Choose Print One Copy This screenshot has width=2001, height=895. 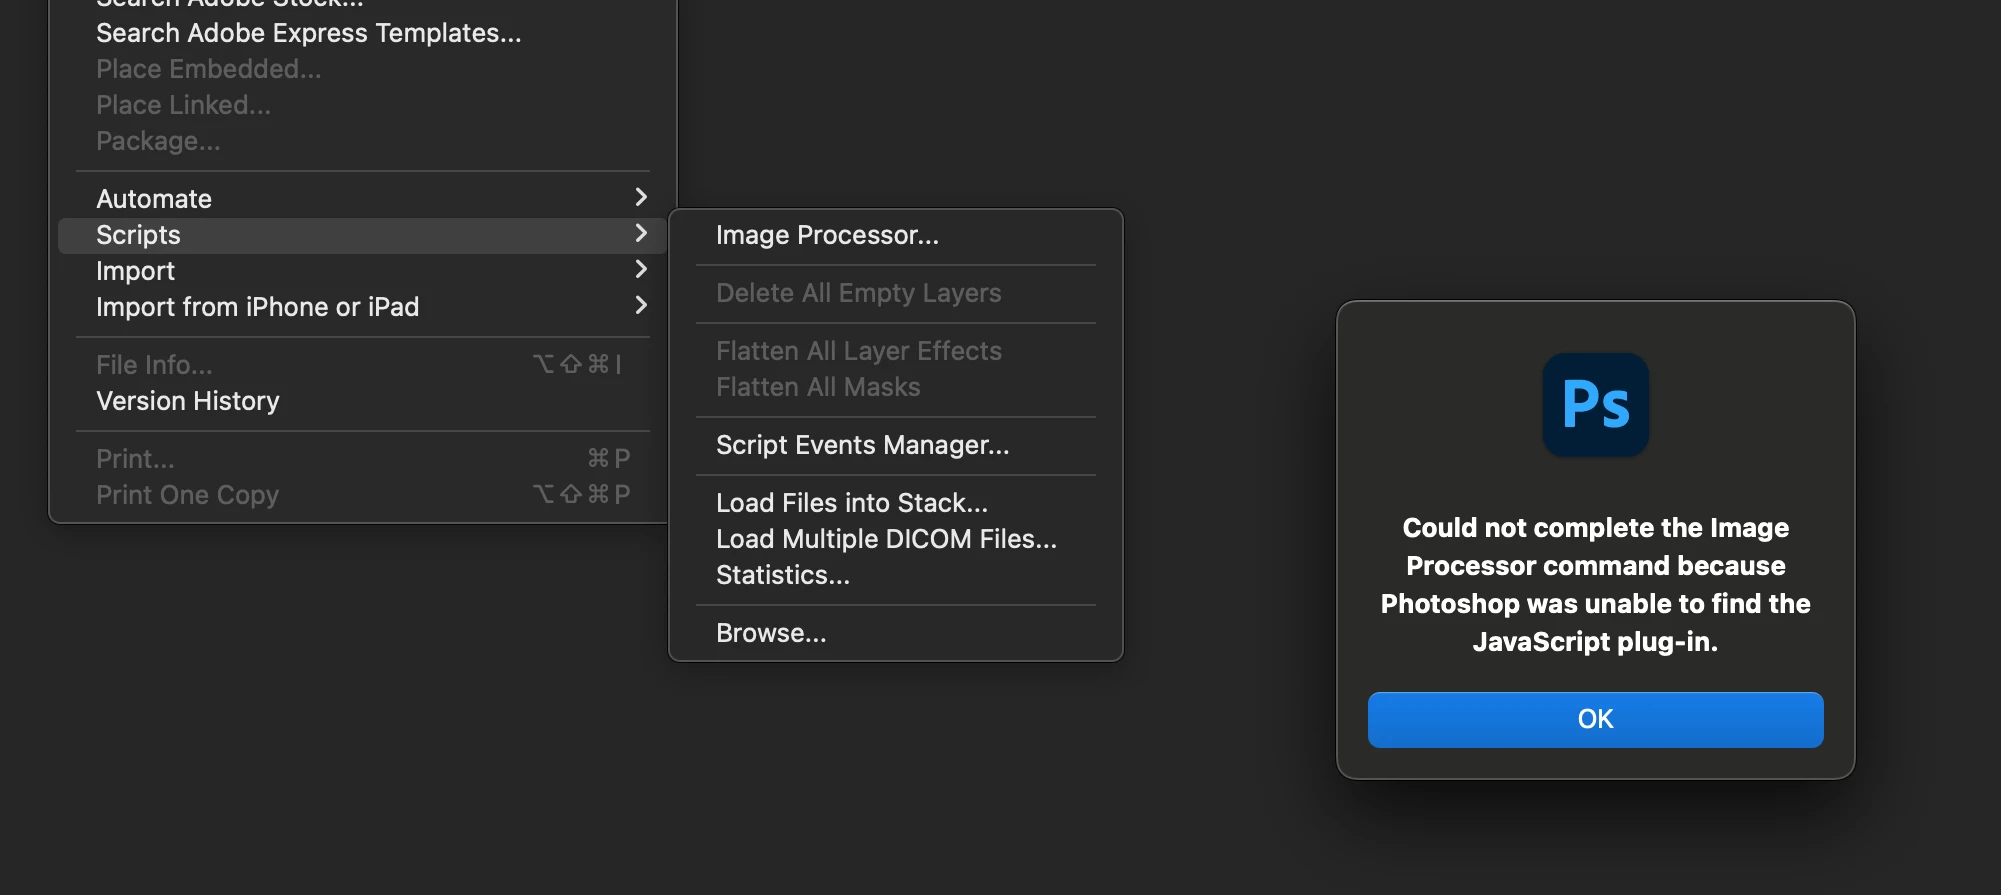(362, 495)
